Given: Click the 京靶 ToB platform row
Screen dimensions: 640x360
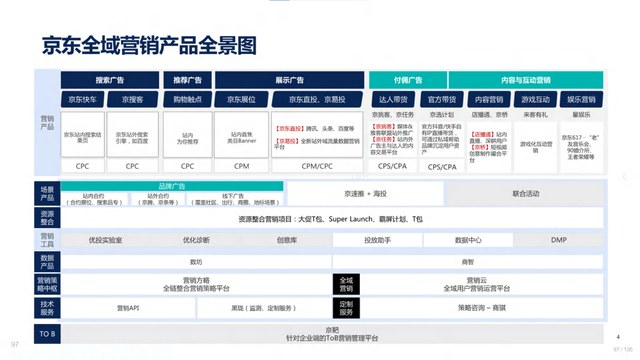Looking at the screenshot, I should (x=332, y=334).
